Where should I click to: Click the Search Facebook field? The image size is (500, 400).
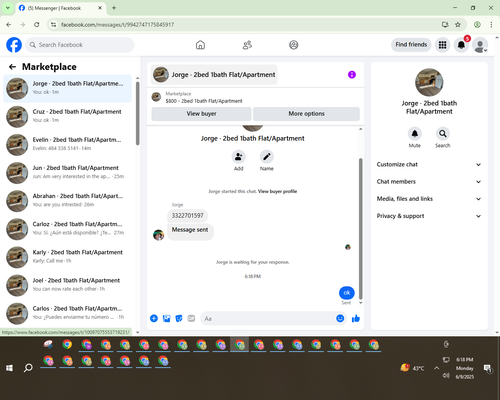click(80, 45)
